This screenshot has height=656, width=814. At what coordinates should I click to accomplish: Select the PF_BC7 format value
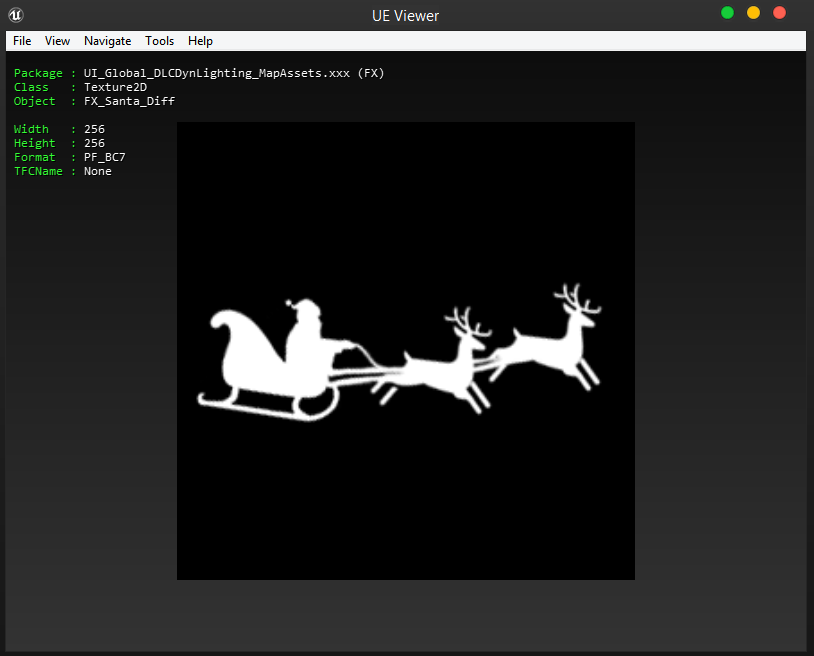point(105,157)
